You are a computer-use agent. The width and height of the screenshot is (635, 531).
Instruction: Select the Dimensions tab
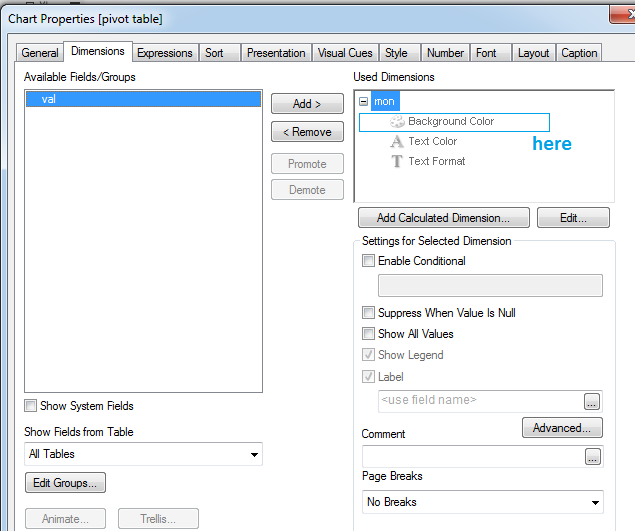[98, 51]
